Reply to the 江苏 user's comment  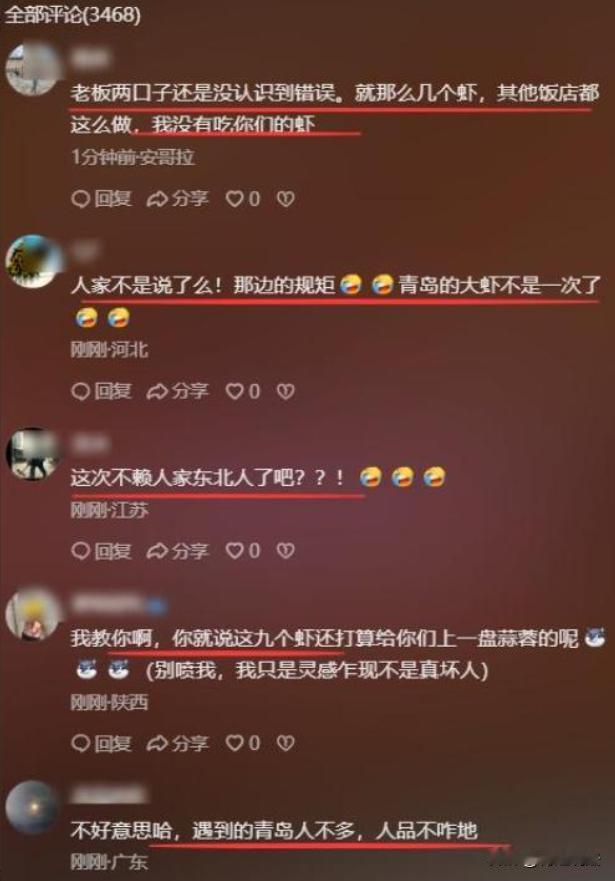pos(101,551)
